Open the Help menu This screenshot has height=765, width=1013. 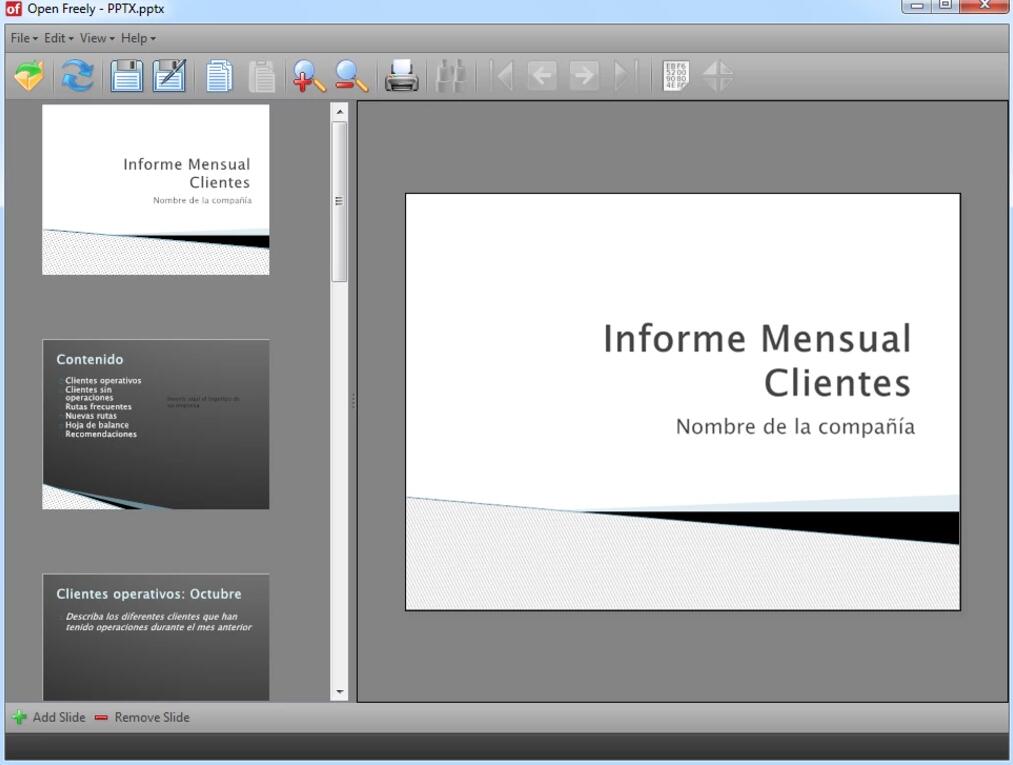click(138, 38)
